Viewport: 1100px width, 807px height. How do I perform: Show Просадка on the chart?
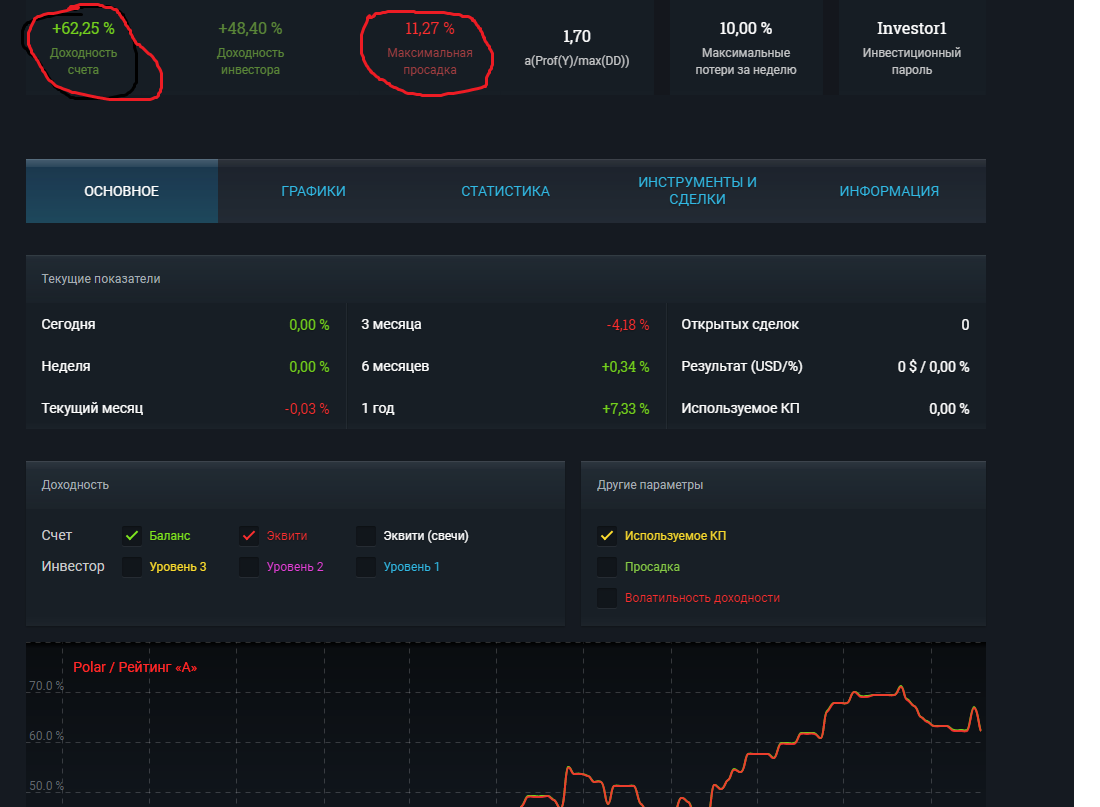click(606, 567)
